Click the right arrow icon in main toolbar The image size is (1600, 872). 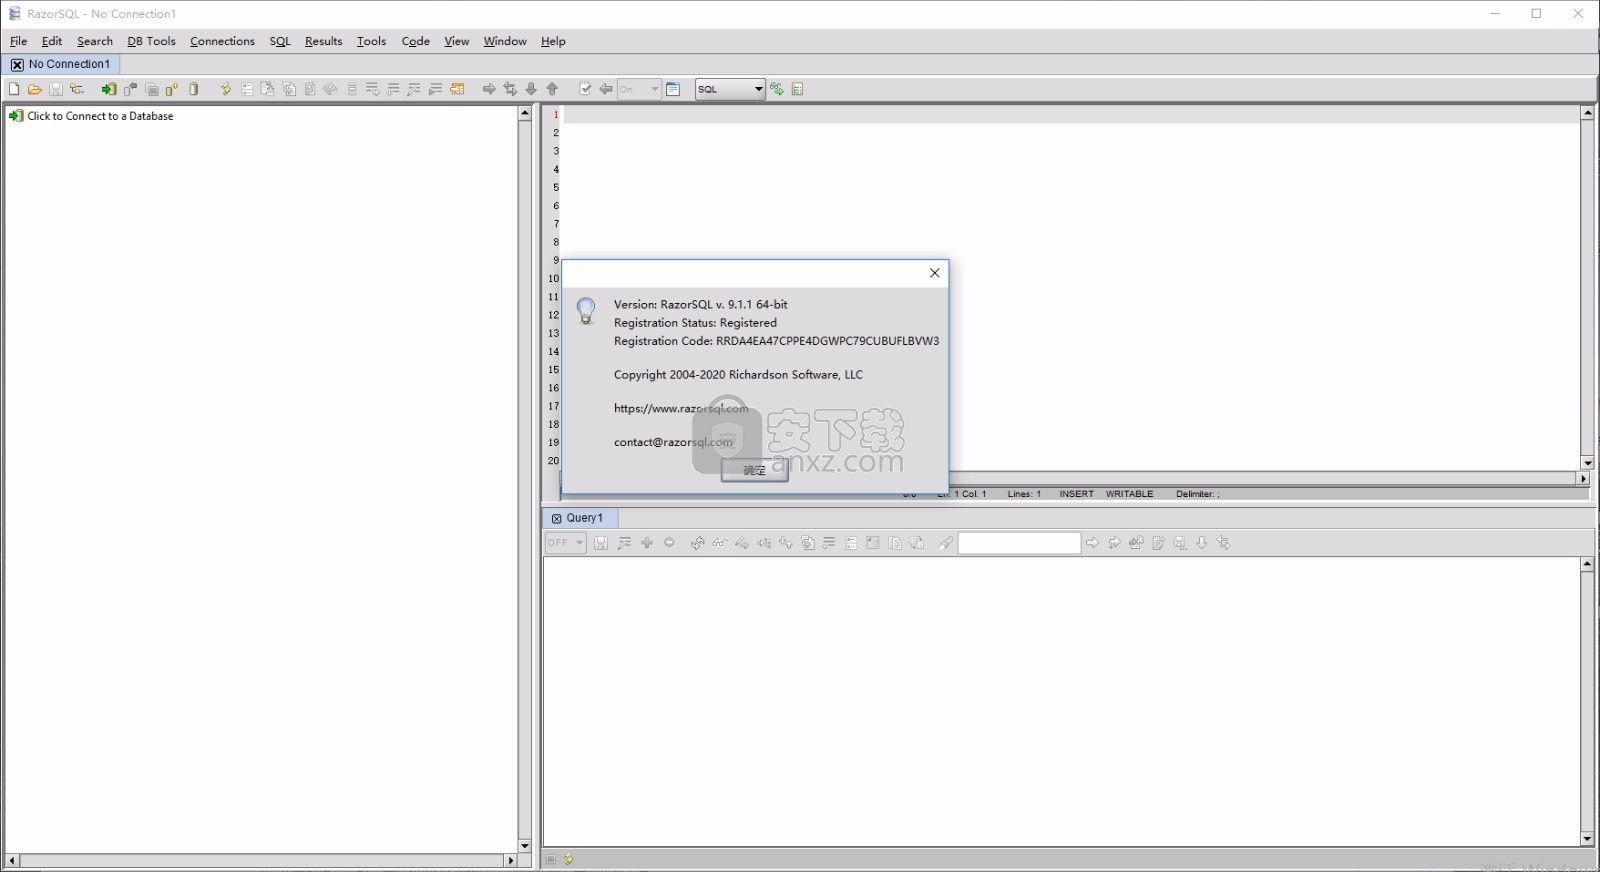click(489, 89)
